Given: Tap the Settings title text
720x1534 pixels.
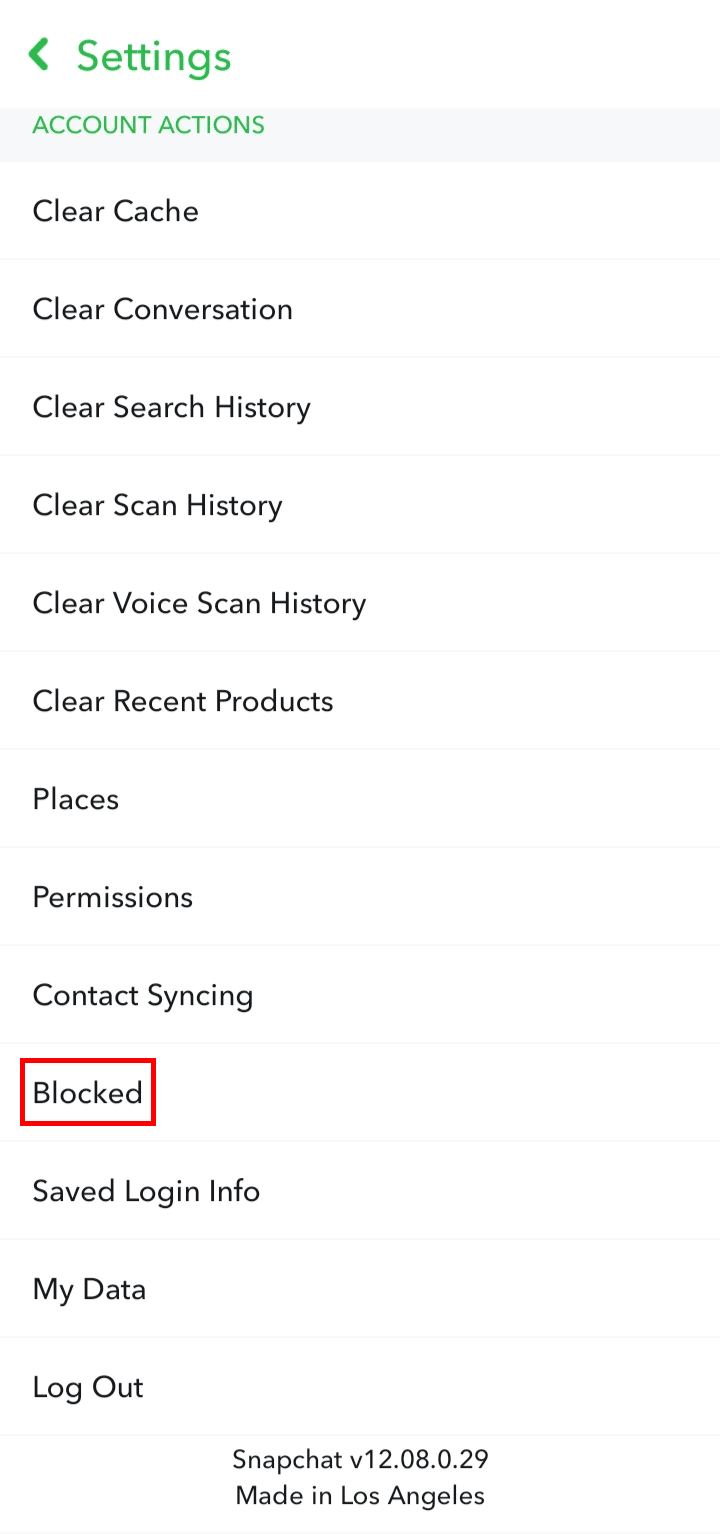Looking at the screenshot, I should pyautogui.click(x=154, y=57).
